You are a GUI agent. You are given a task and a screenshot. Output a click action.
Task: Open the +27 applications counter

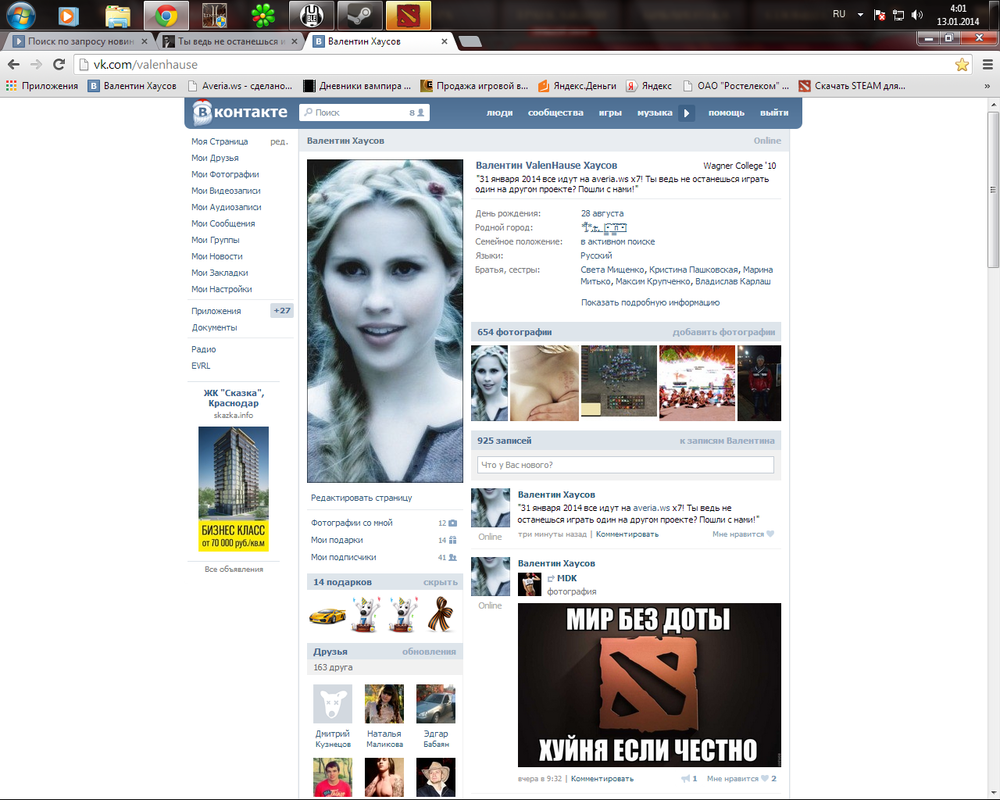282,311
